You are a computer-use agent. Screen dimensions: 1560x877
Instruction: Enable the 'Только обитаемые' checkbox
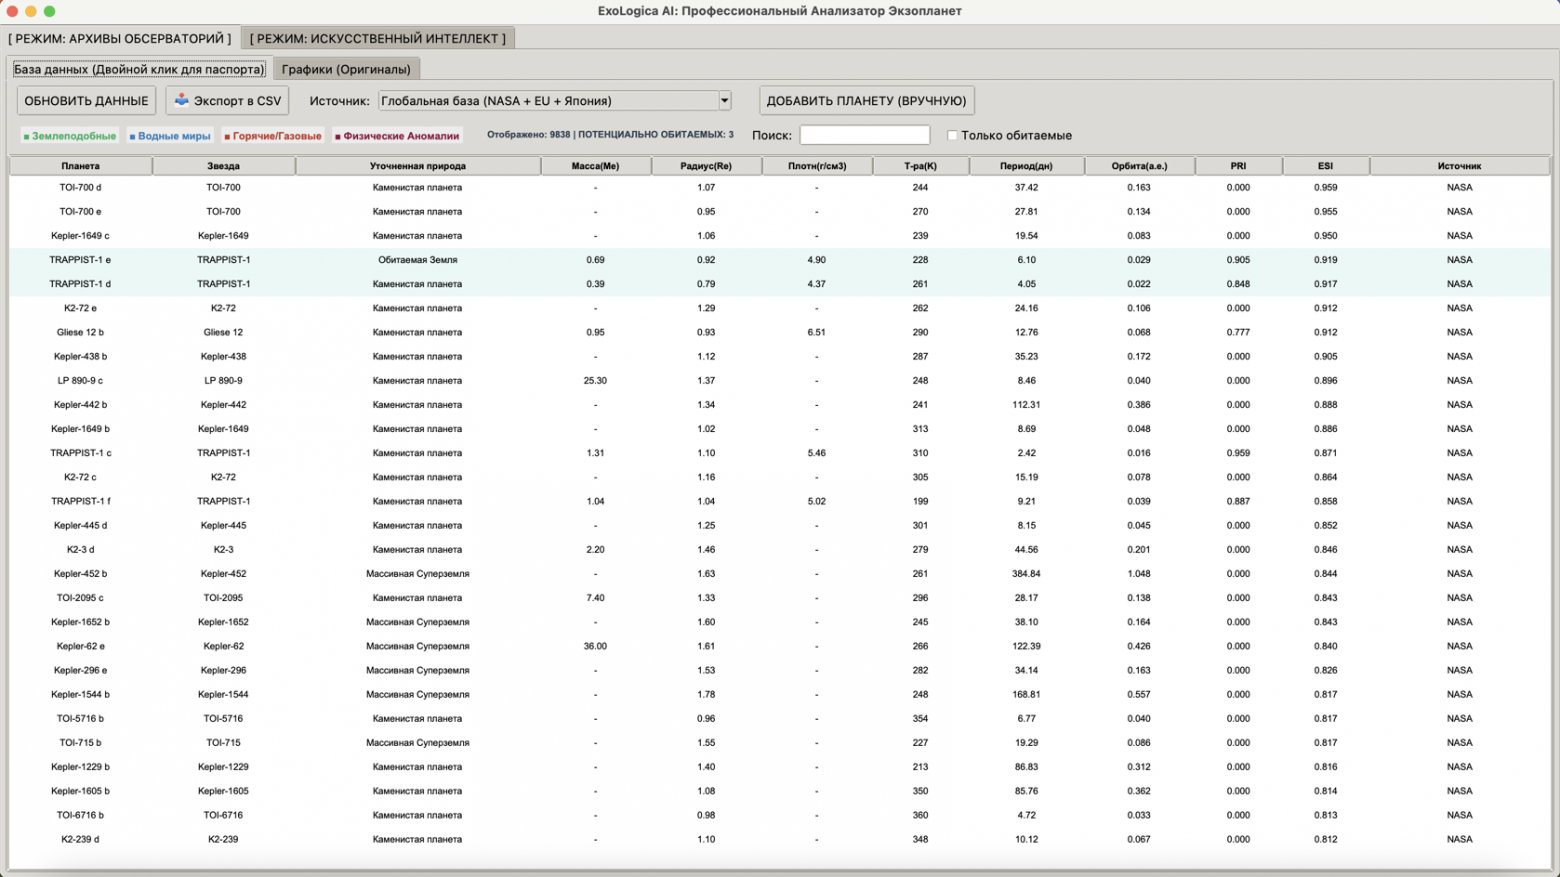pyautogui.click(x=952, y=135)
